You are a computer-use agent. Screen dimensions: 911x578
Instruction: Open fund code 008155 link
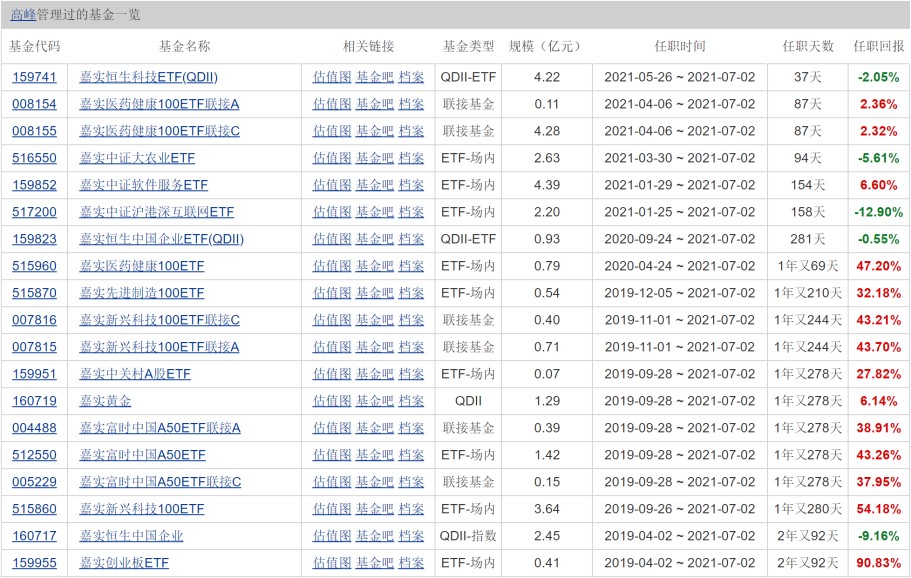[35, 131]
